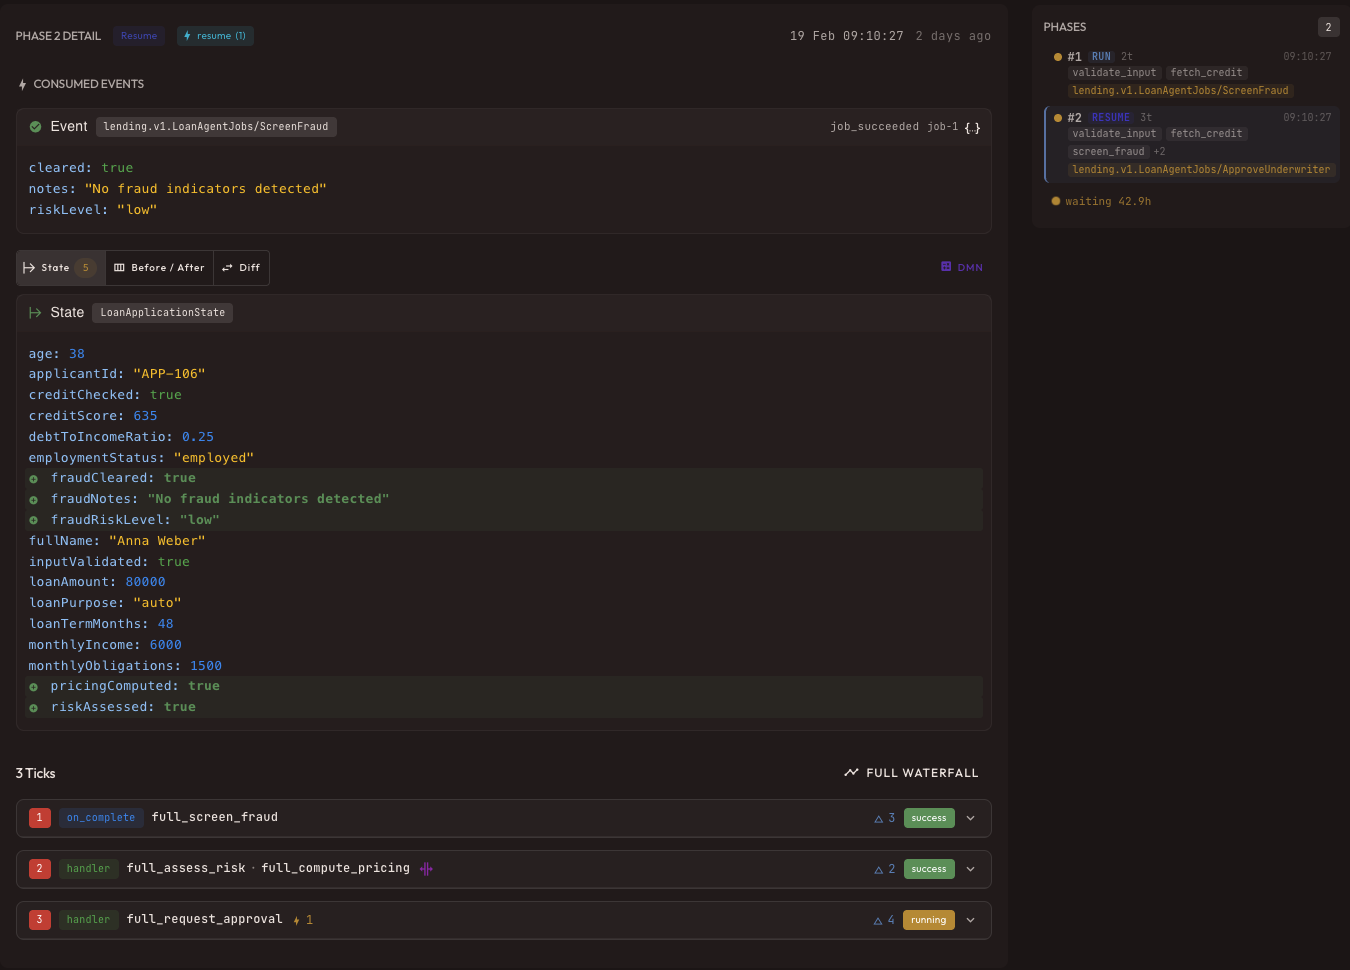Open the State tab
1350x970 pixels.
tap(55, 267)
